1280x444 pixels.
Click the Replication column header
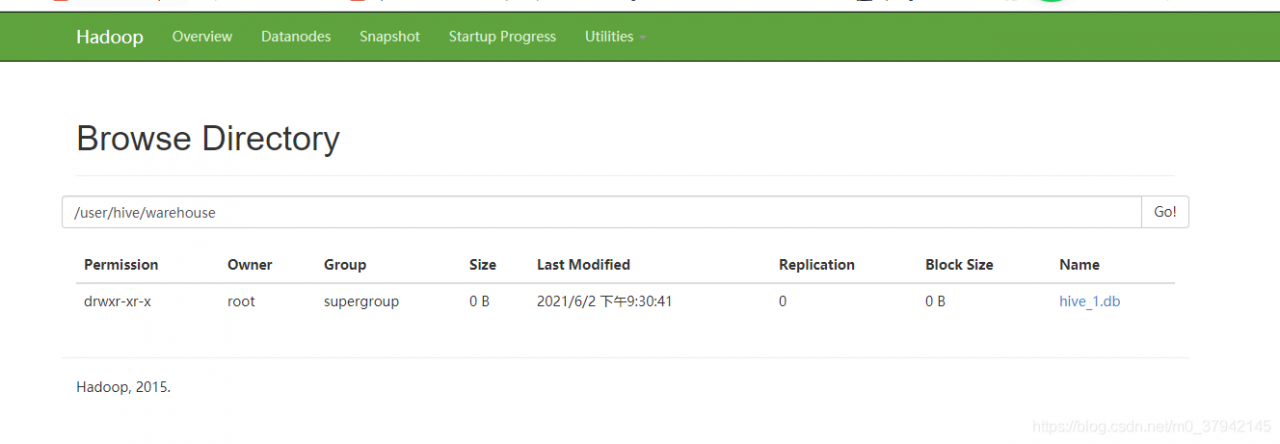click(x=817, y=265)
